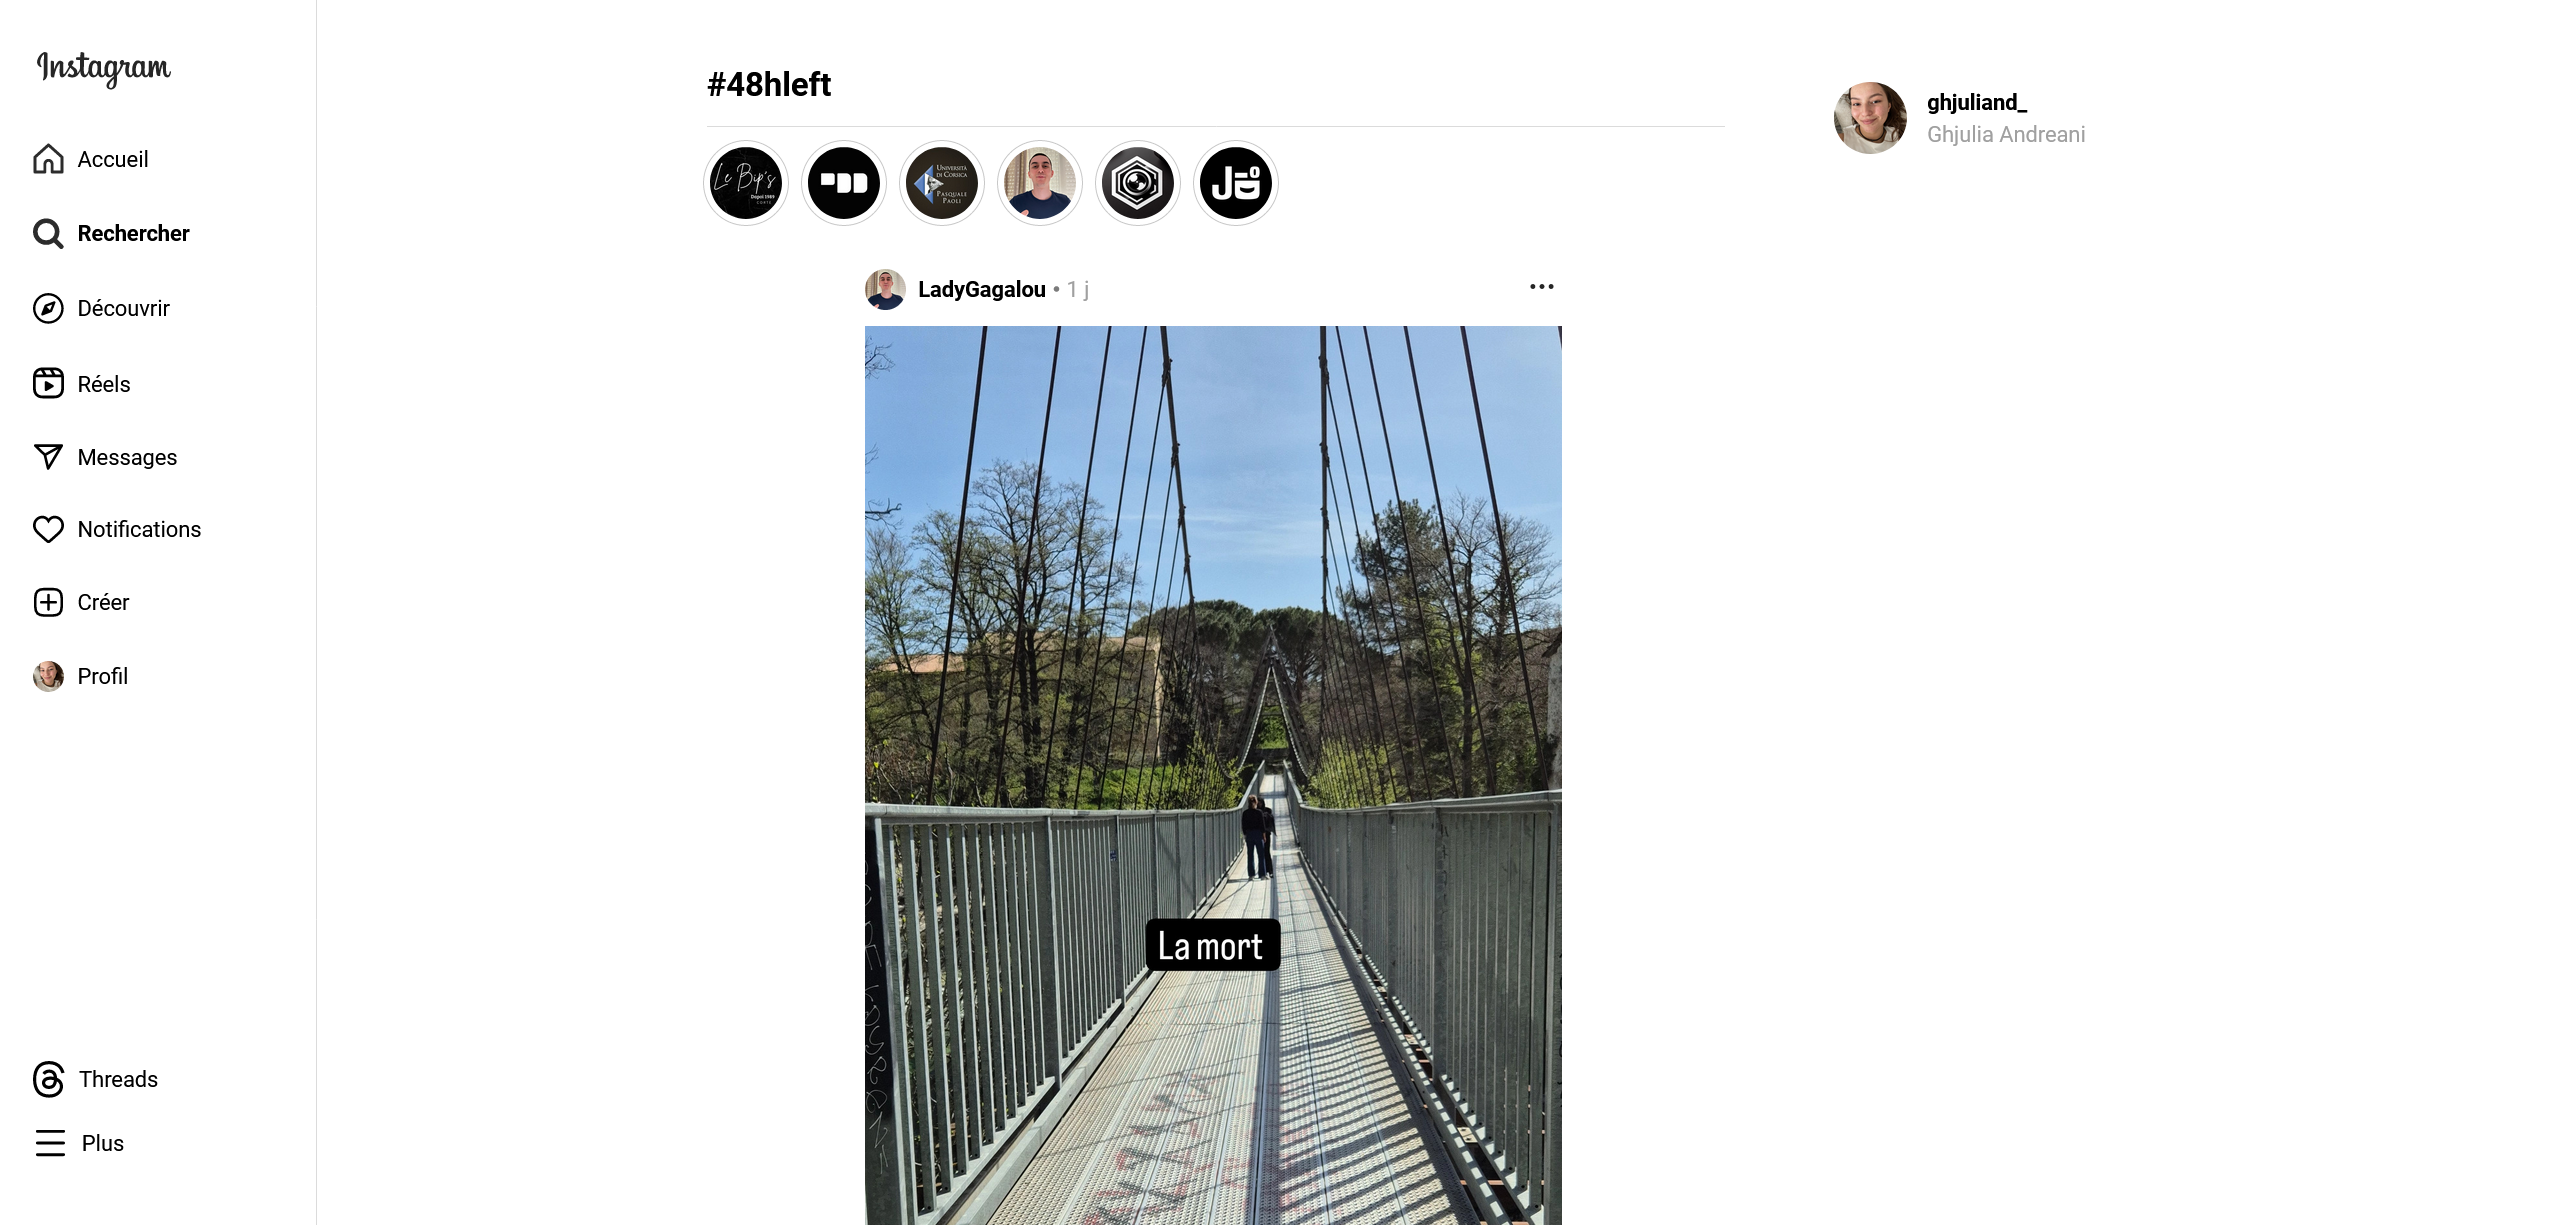Click the Rechercher magnifier icon
Viewport: 2559px width, 1225px height.
pyautogui.click(x=48, y=233)
